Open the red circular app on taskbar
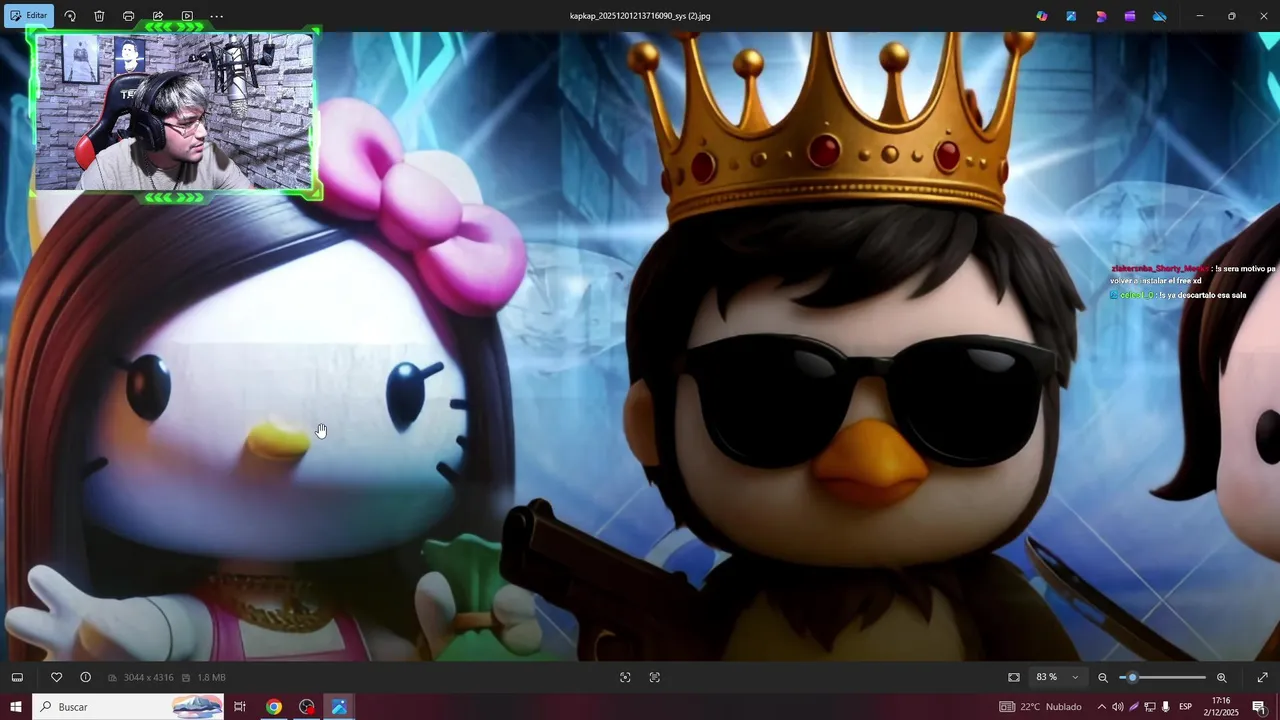1280x720 pixels. click(x=306, y=707)
